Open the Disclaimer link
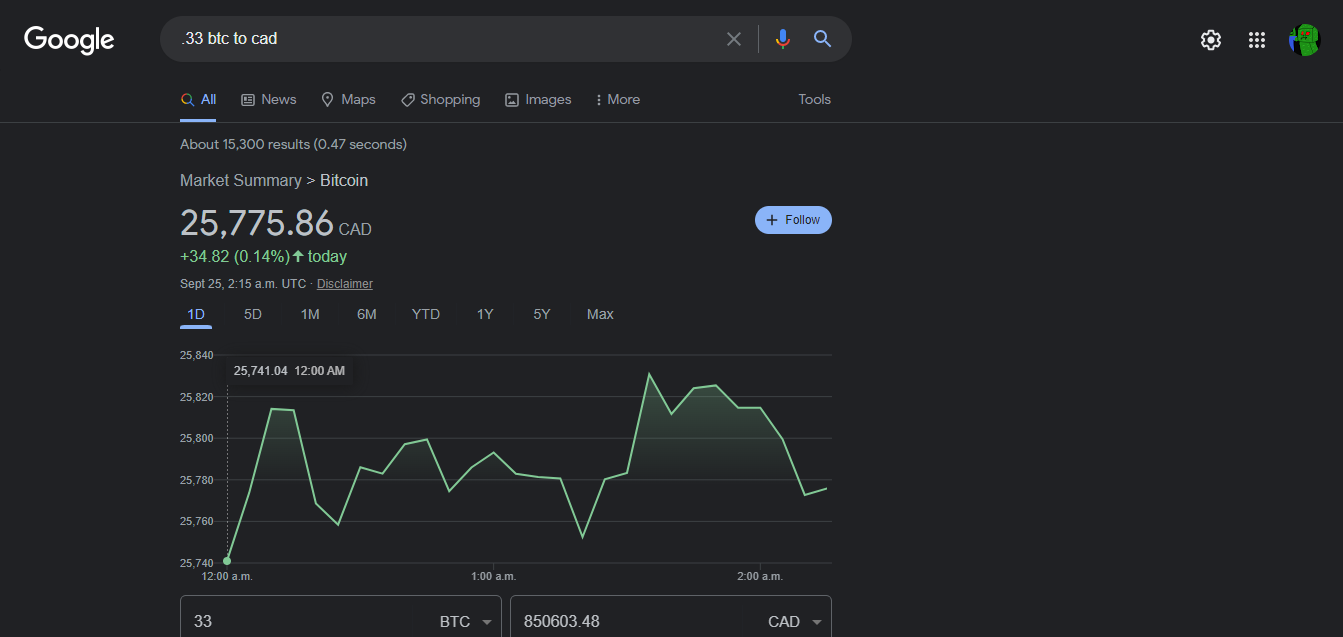Viewport: 1343px width, 637px height. tap(344, 284)
